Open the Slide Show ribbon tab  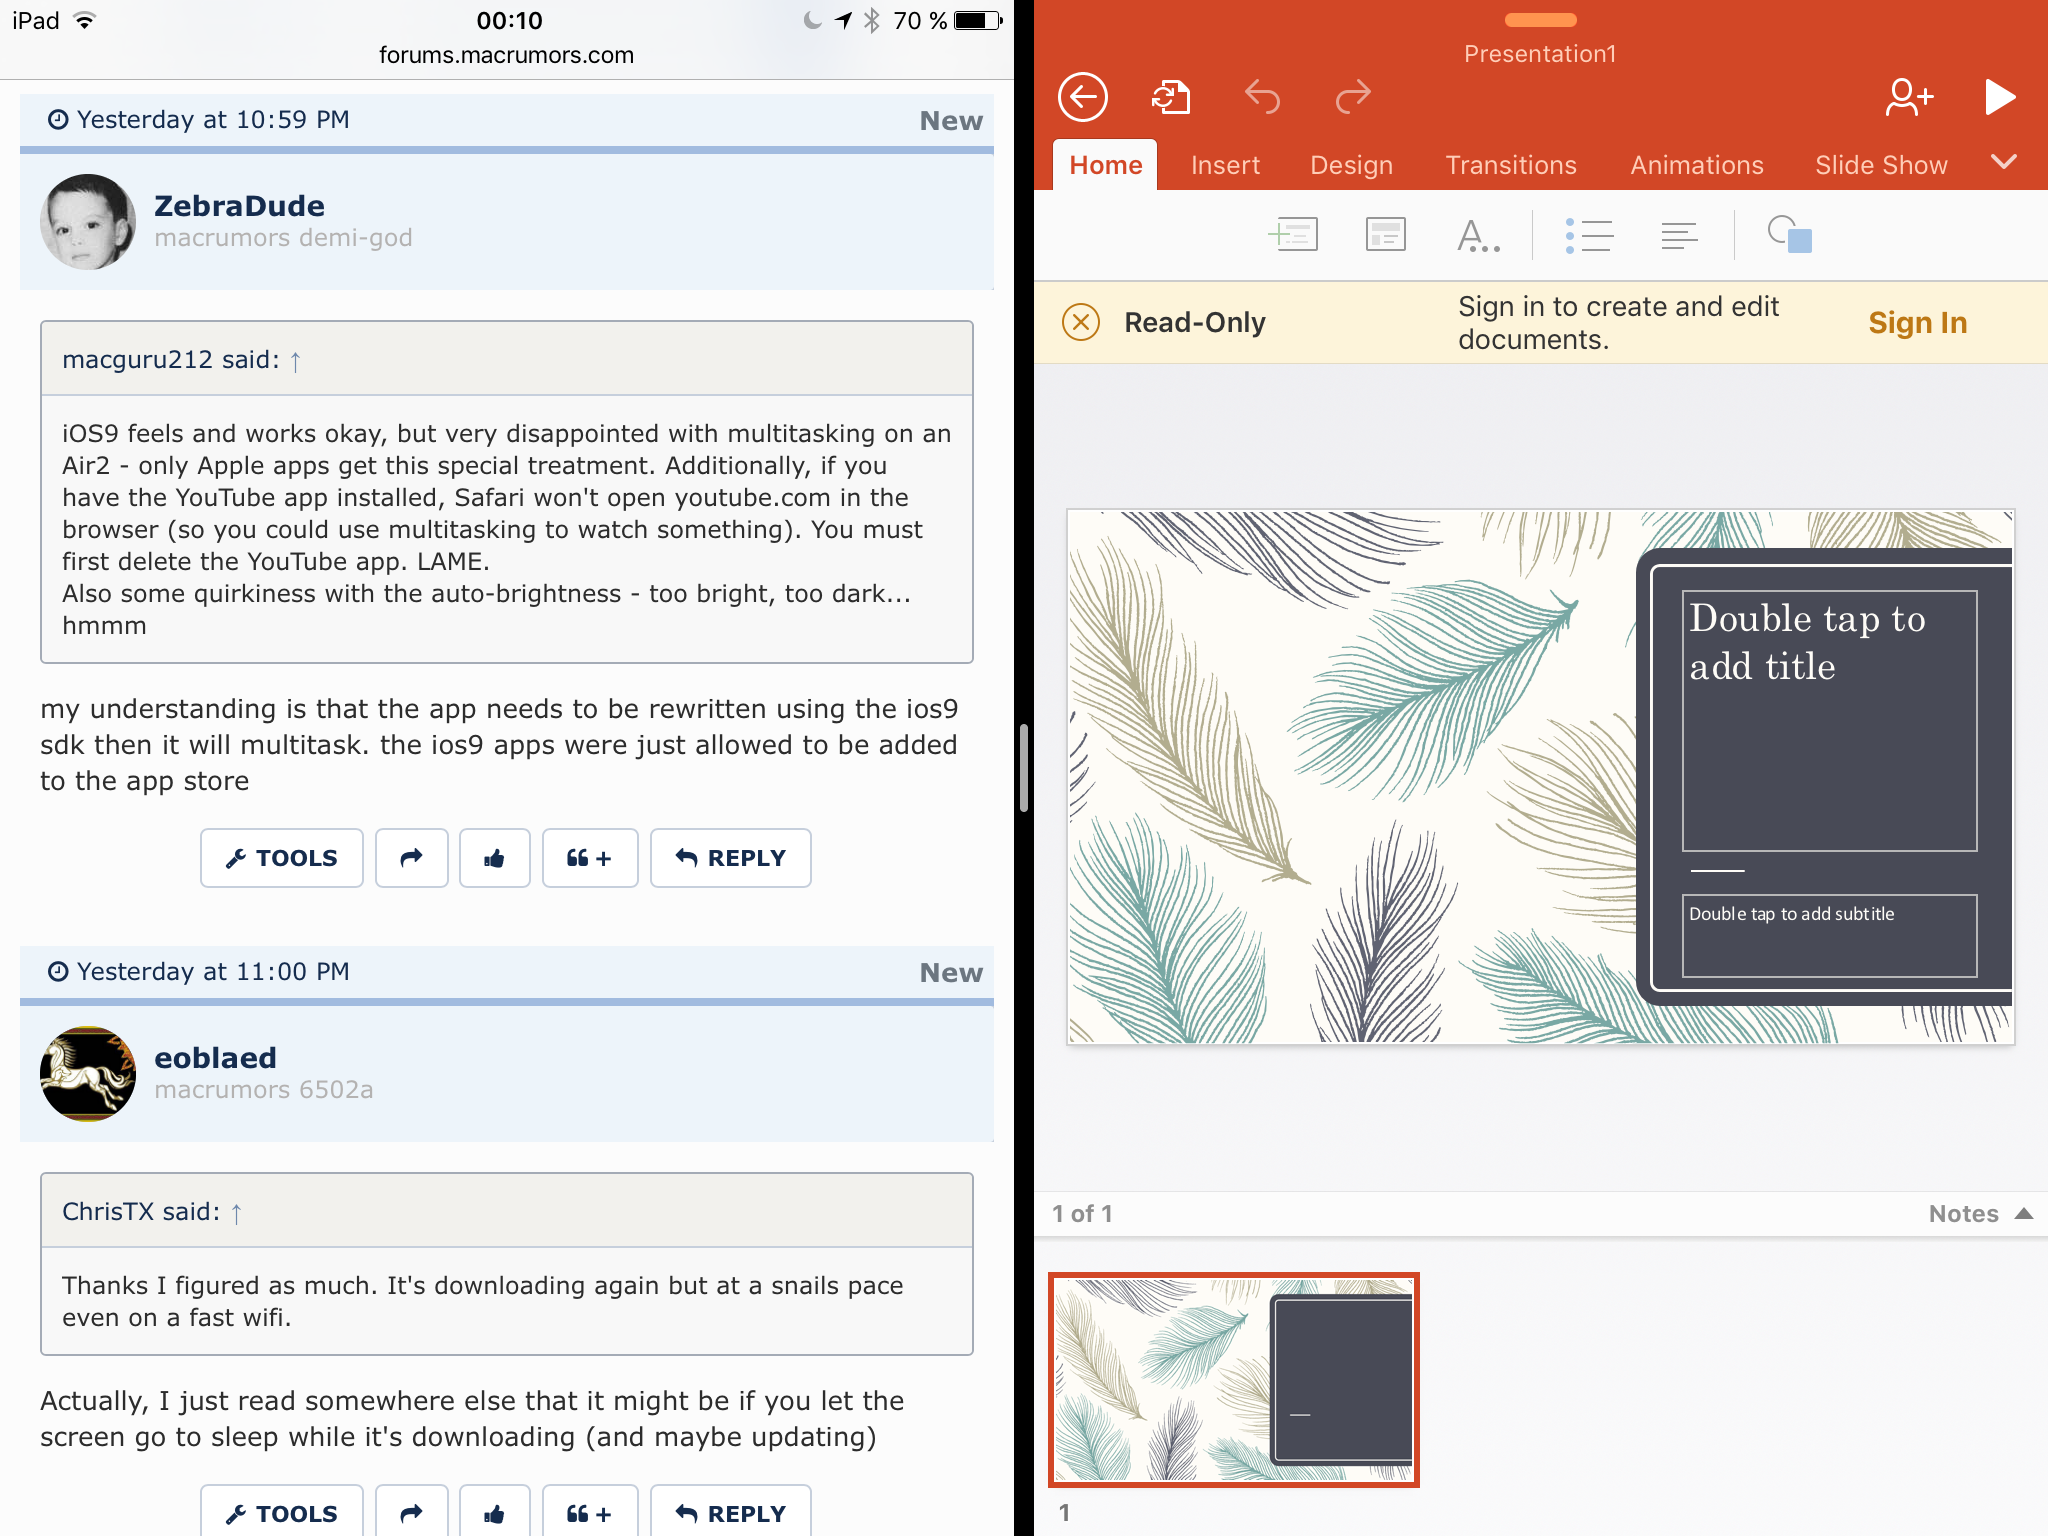coord(1881,165)
